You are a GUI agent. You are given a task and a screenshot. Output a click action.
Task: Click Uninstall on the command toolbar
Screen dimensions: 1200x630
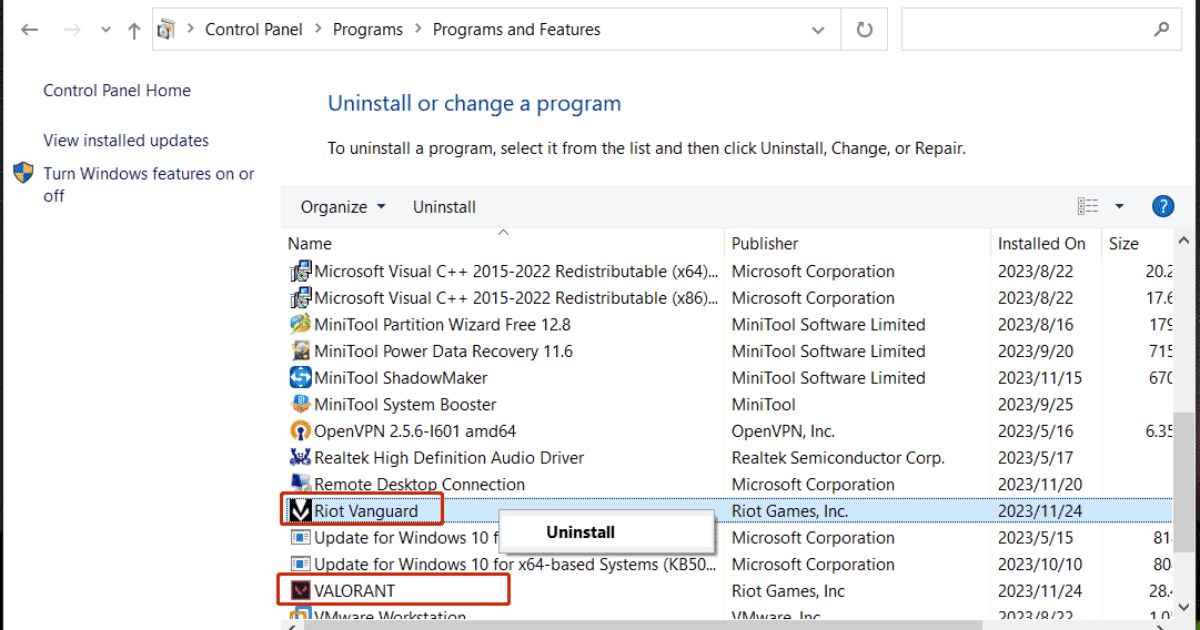443,206
